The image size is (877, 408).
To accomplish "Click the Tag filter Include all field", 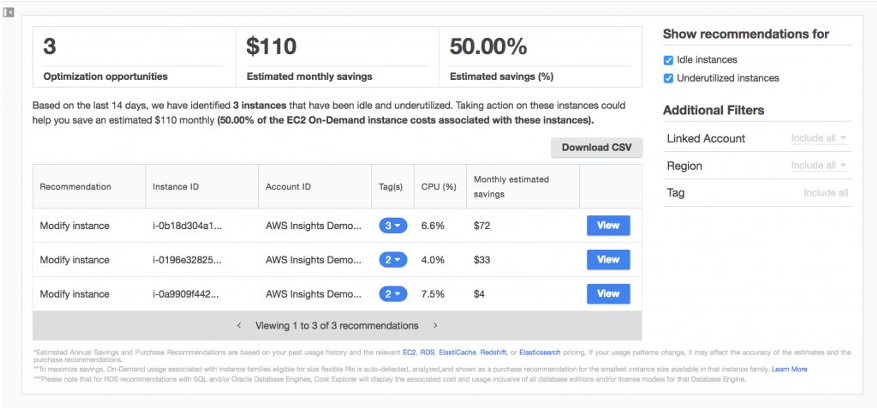I will (826, 193).
